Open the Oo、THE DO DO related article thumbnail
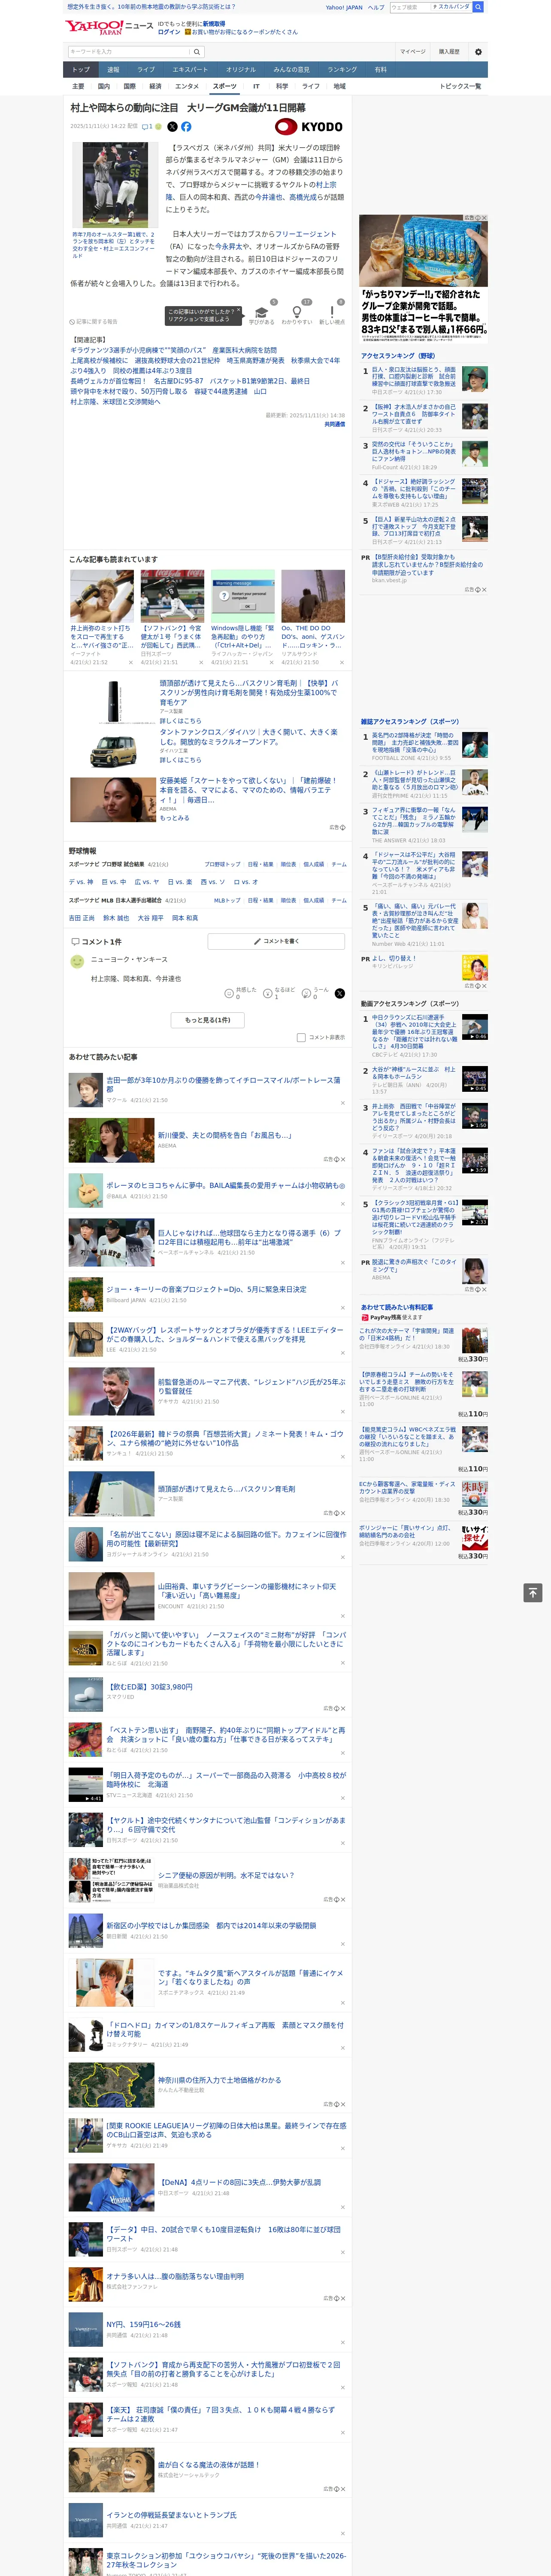This screenshot has height=2576, width=551. (x=313, y=595)
